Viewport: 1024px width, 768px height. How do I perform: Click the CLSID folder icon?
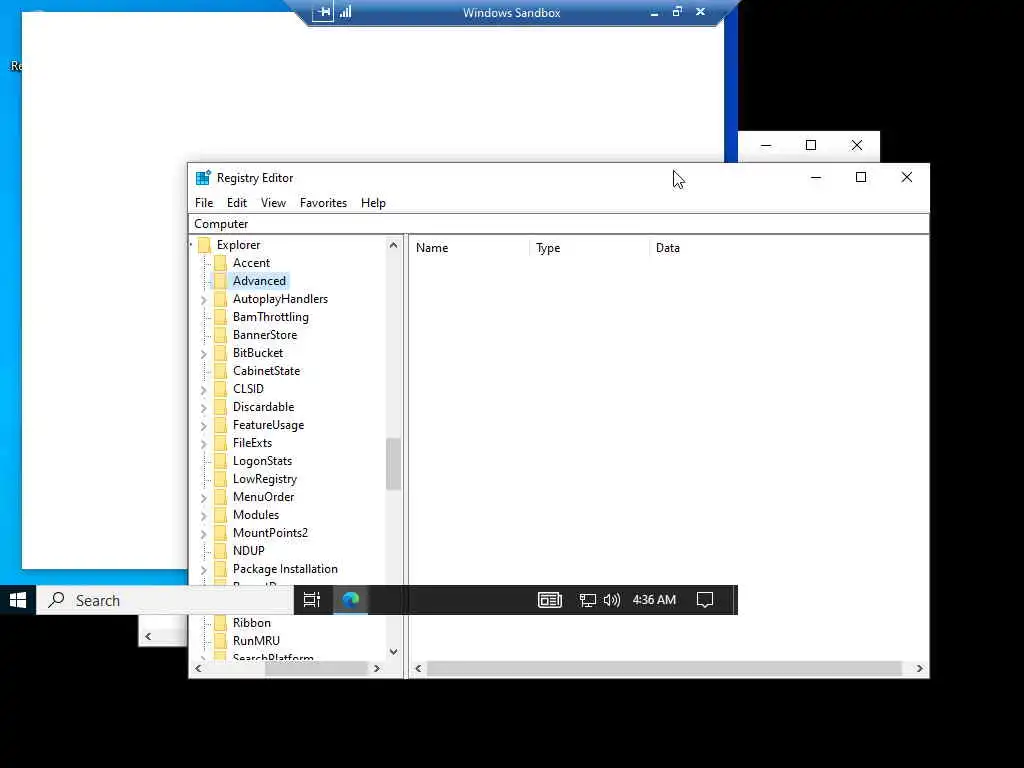coord(221,389)
